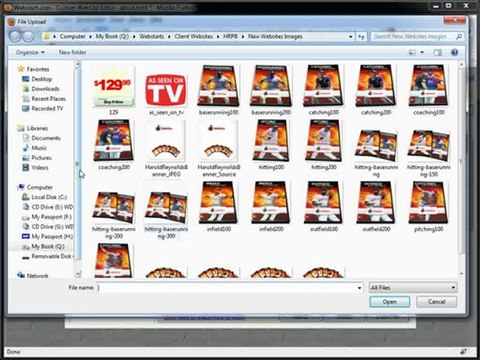
Task: Select My Passport (H:) drive
Action: (52, 236)
